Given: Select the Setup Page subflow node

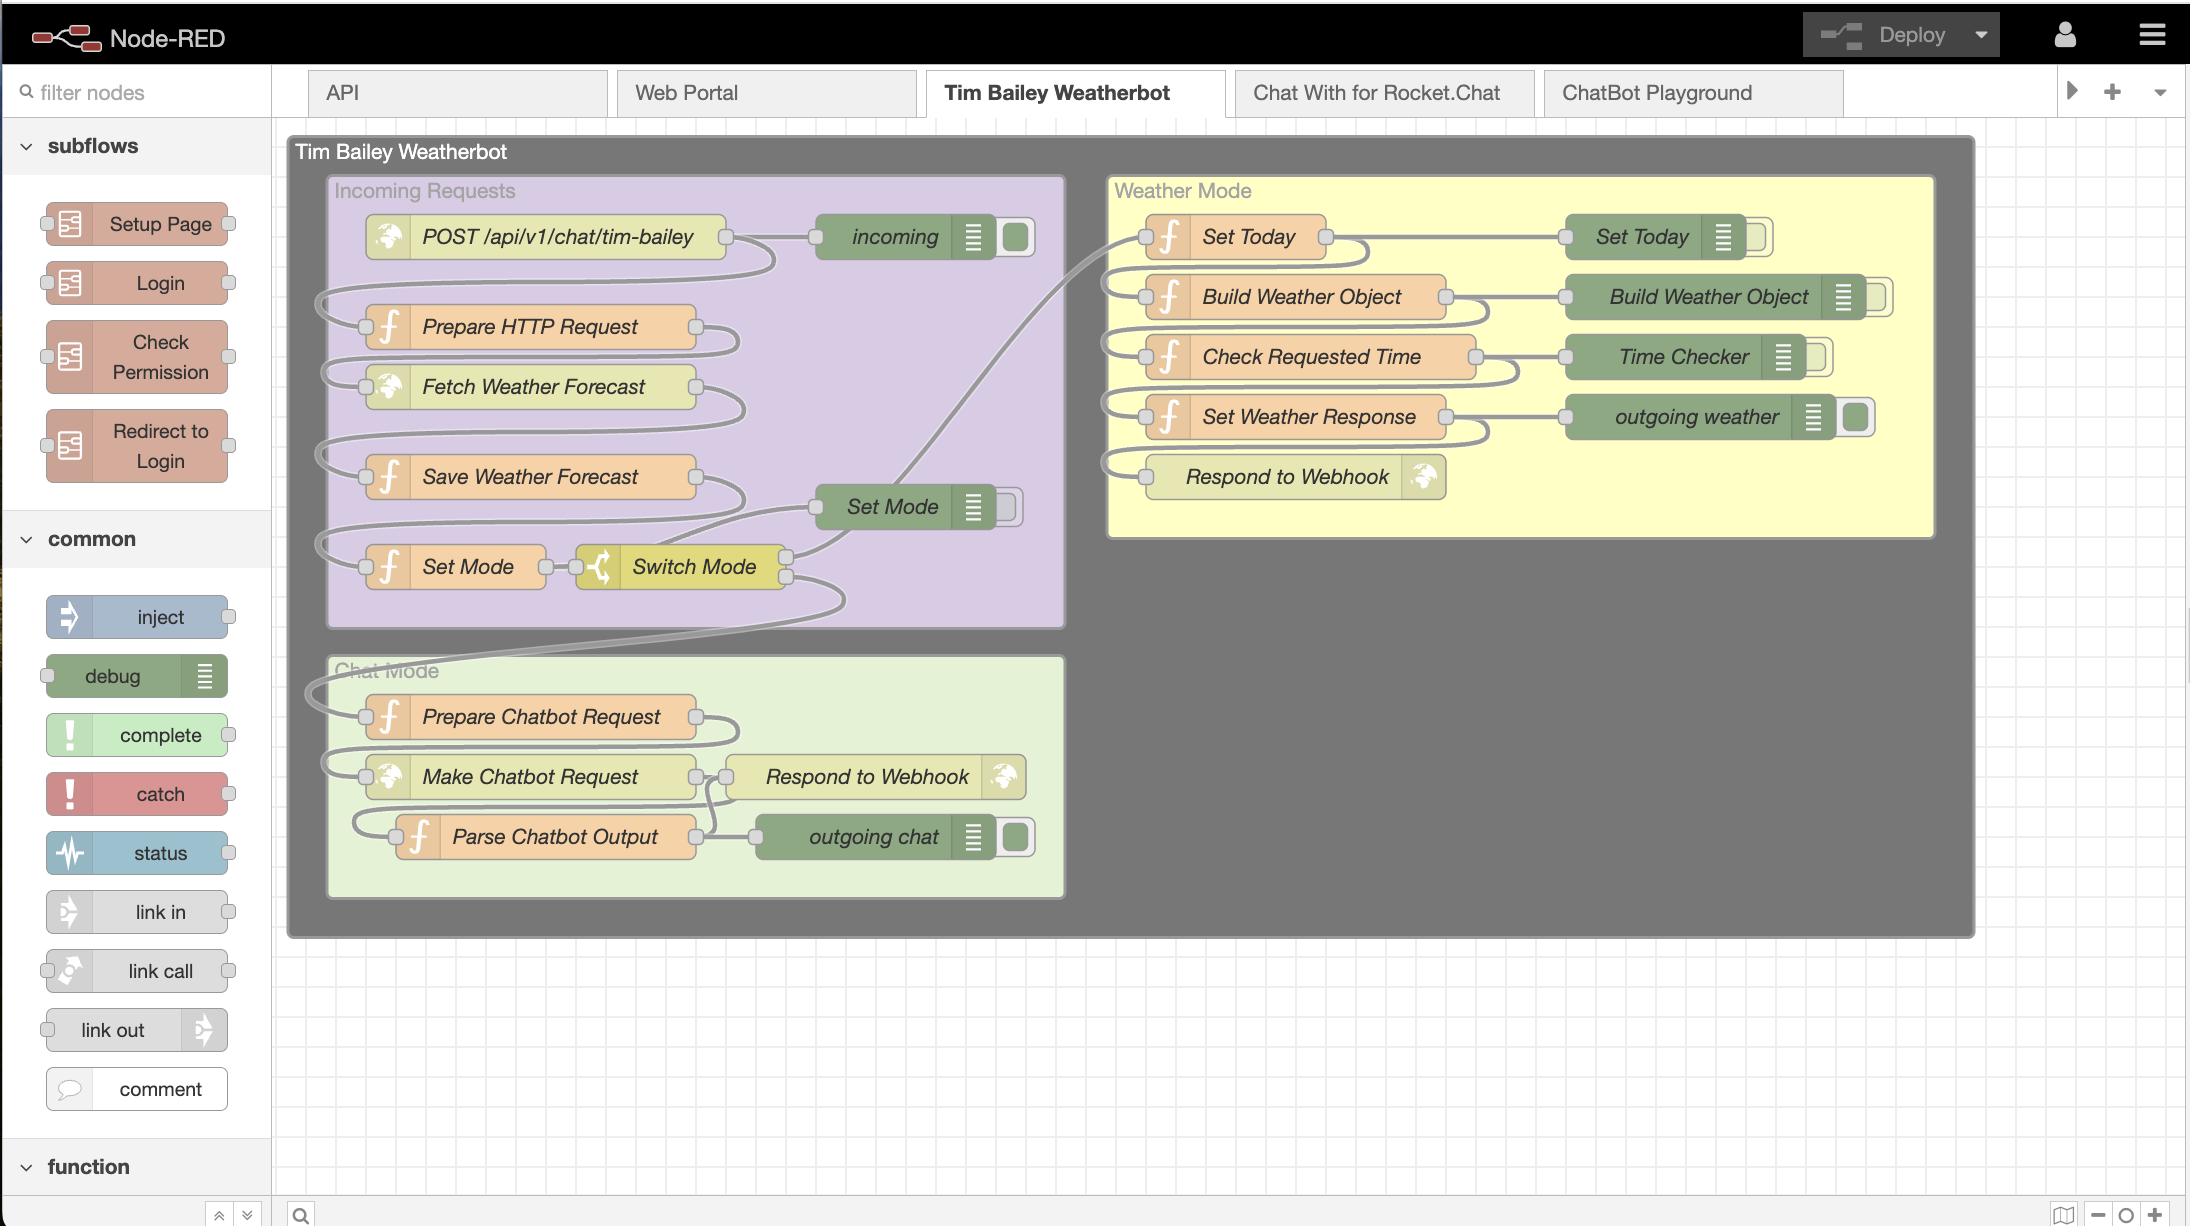Looking at the screenshot, I should (137, 224).
